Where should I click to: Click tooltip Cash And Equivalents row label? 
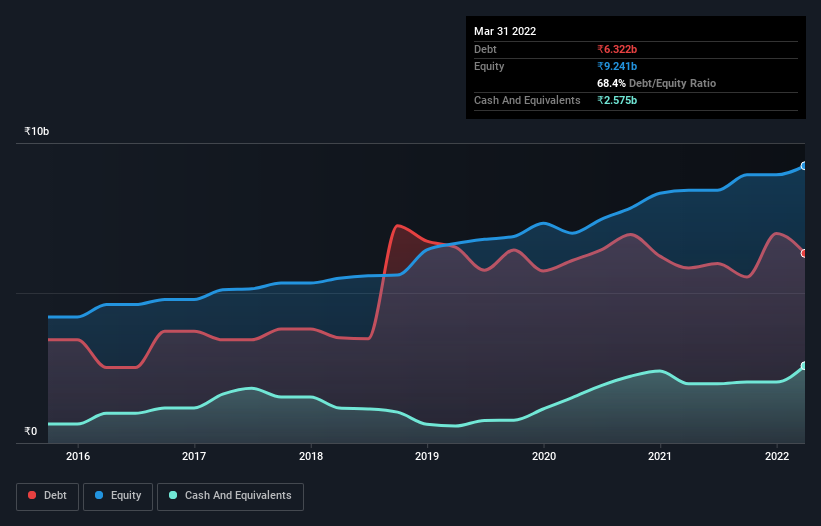click(x=527, y=100)
